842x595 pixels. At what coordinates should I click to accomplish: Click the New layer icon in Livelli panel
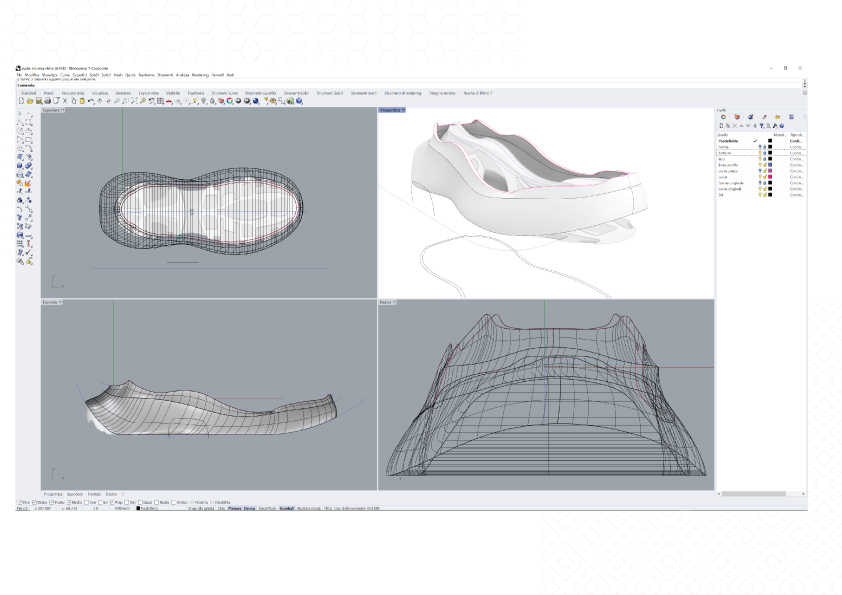[x=721, y=126]
